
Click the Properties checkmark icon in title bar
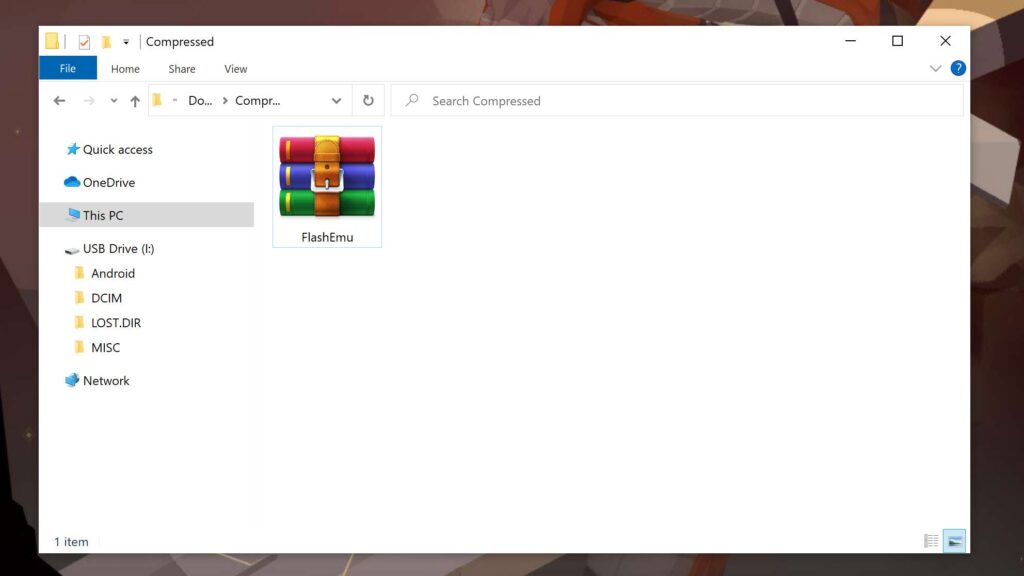coord(84,42)
